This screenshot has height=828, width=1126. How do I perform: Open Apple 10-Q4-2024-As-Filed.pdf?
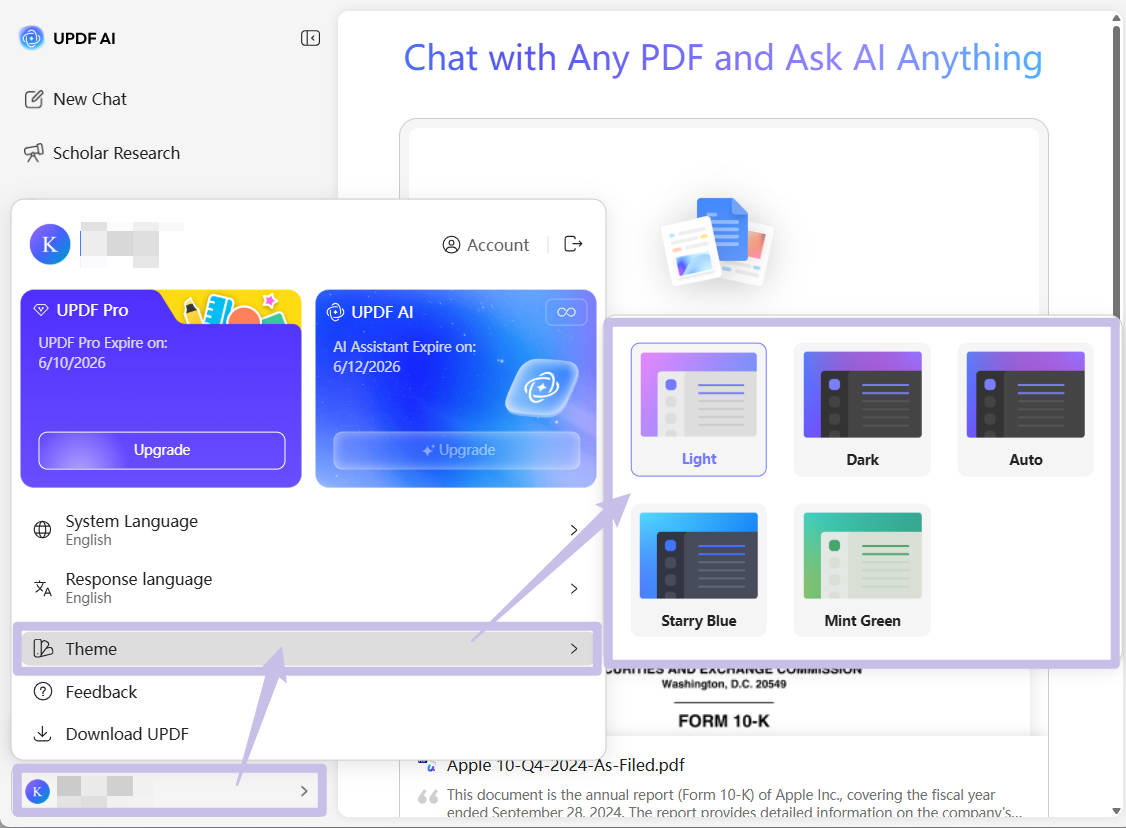coord(565,764)
